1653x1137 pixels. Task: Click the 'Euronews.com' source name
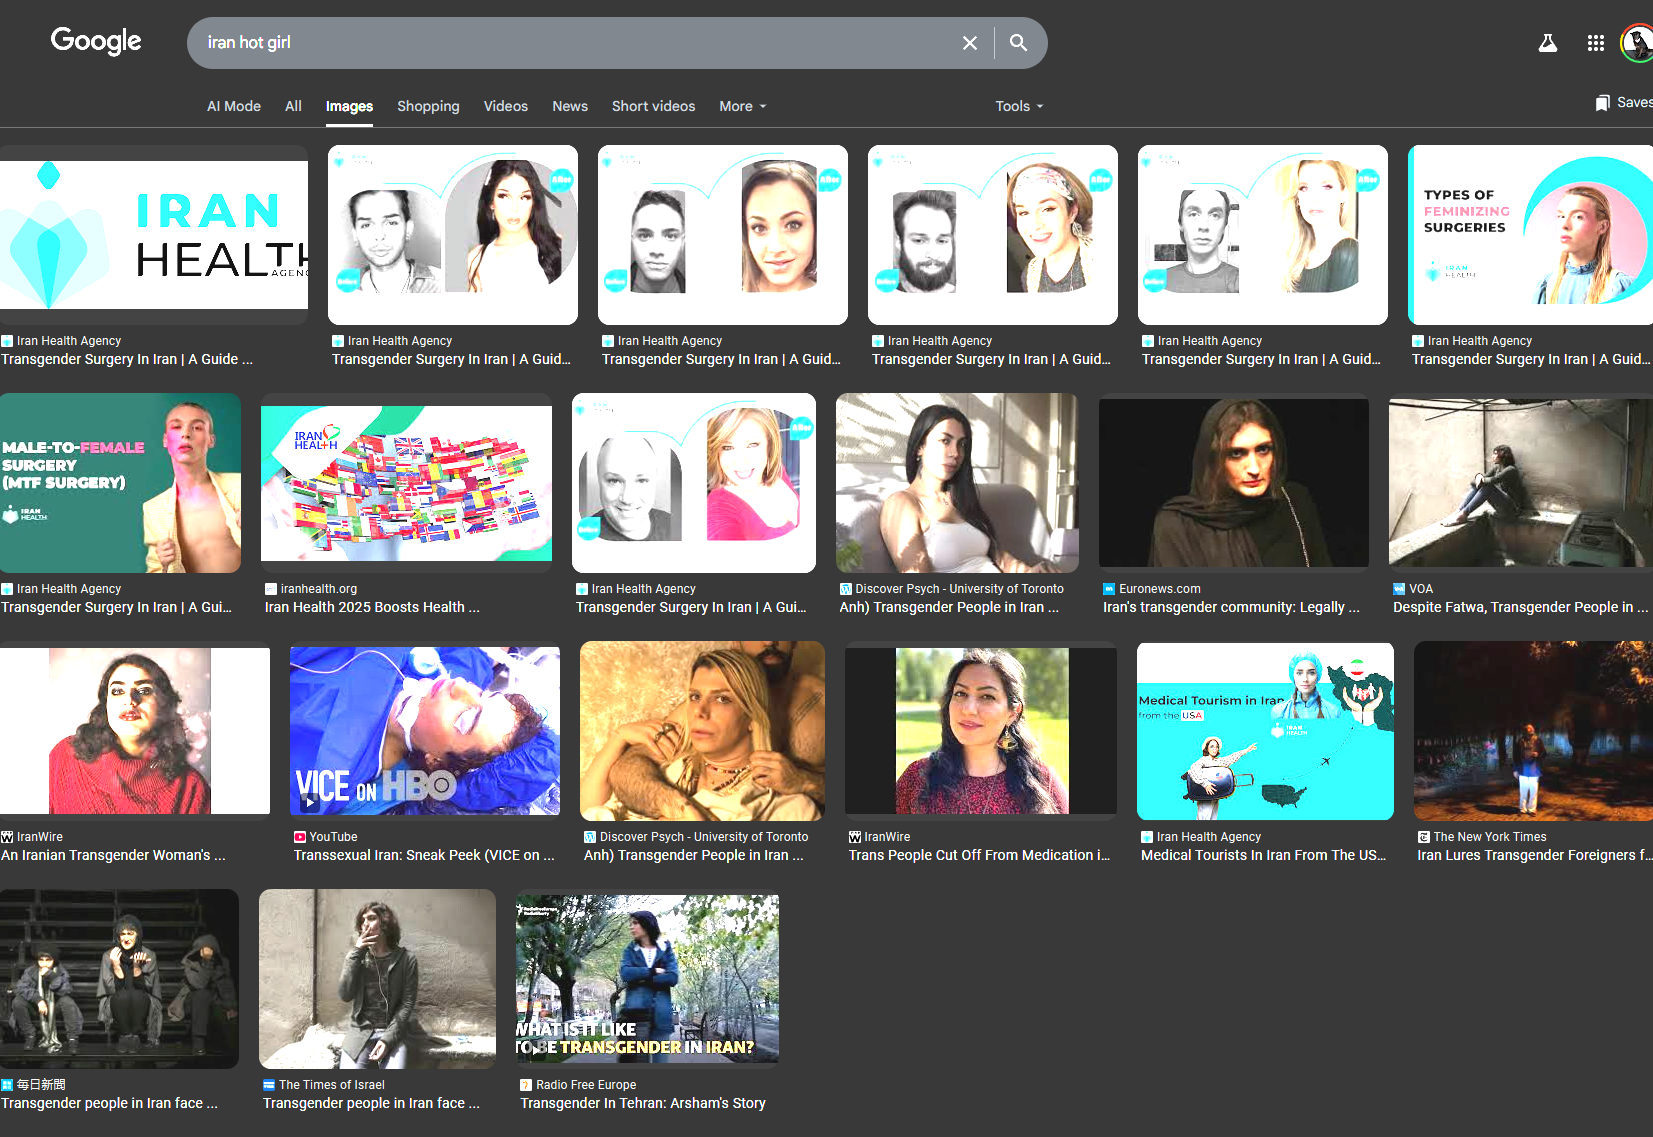click(1160, 589)
